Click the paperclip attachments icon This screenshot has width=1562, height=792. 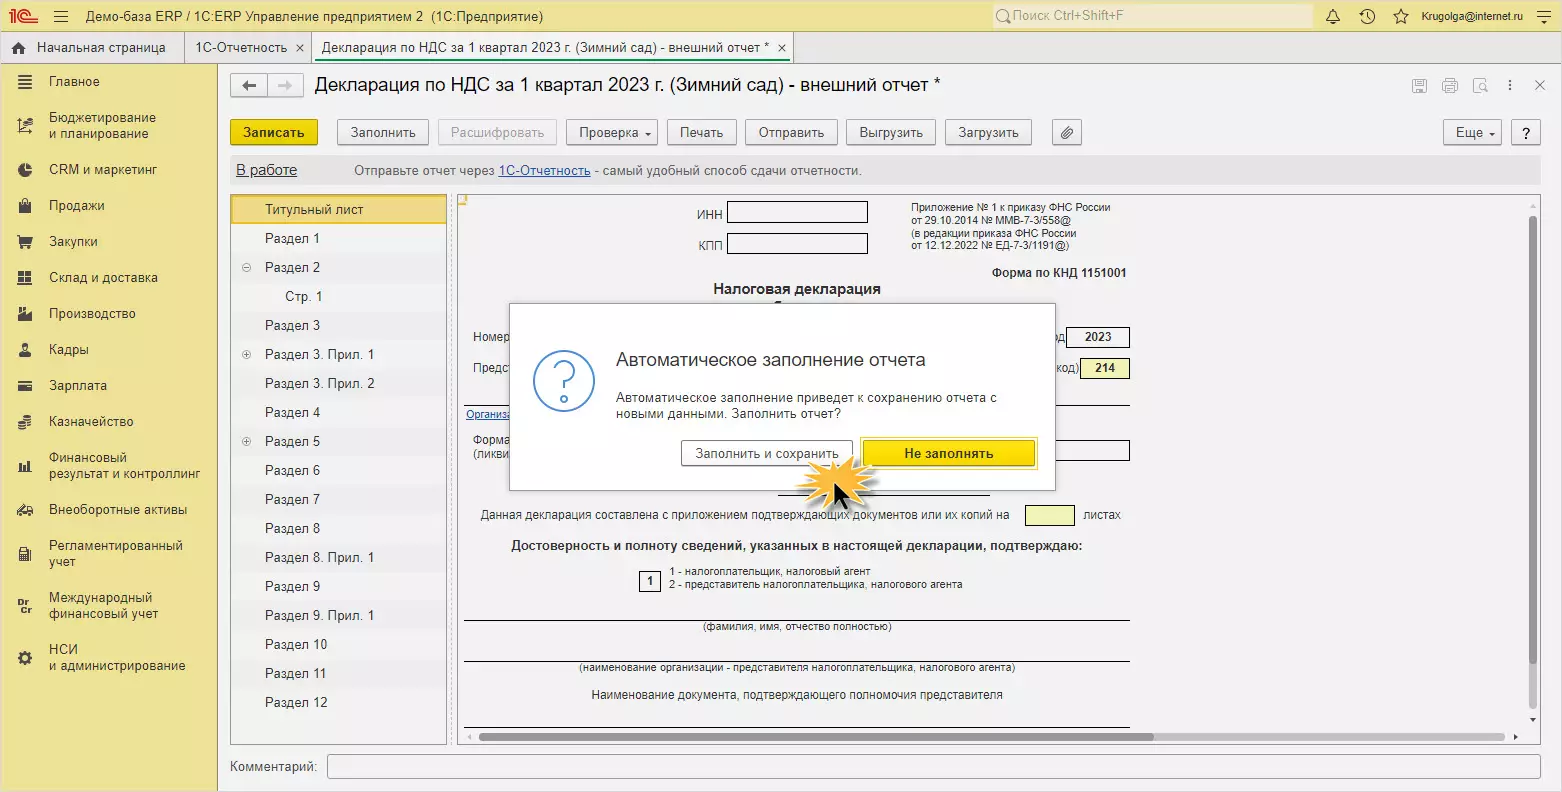click(x=1067, y=133)
